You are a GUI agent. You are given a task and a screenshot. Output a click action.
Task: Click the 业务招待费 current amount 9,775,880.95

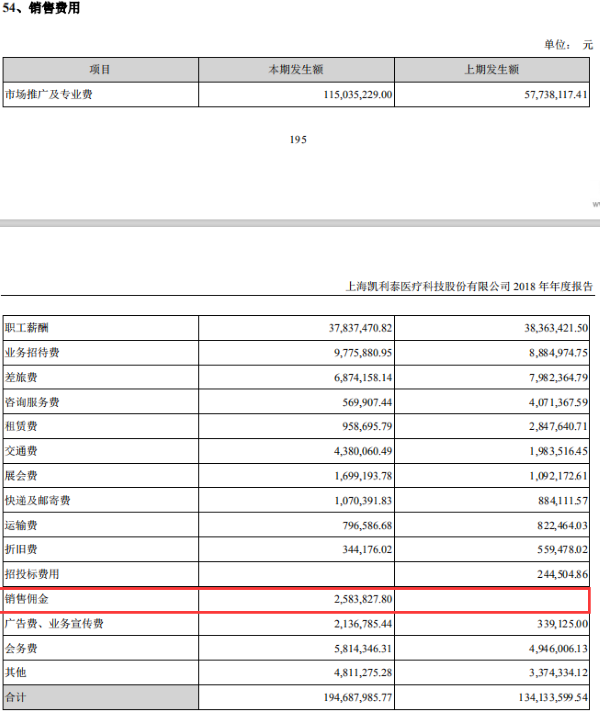point(363,353)
